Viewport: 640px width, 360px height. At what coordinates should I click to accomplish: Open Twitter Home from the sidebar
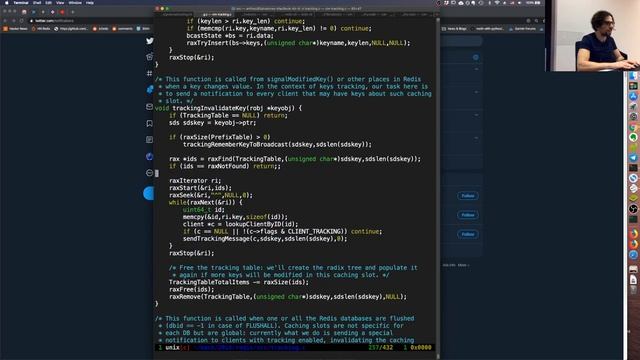point(150,57)
